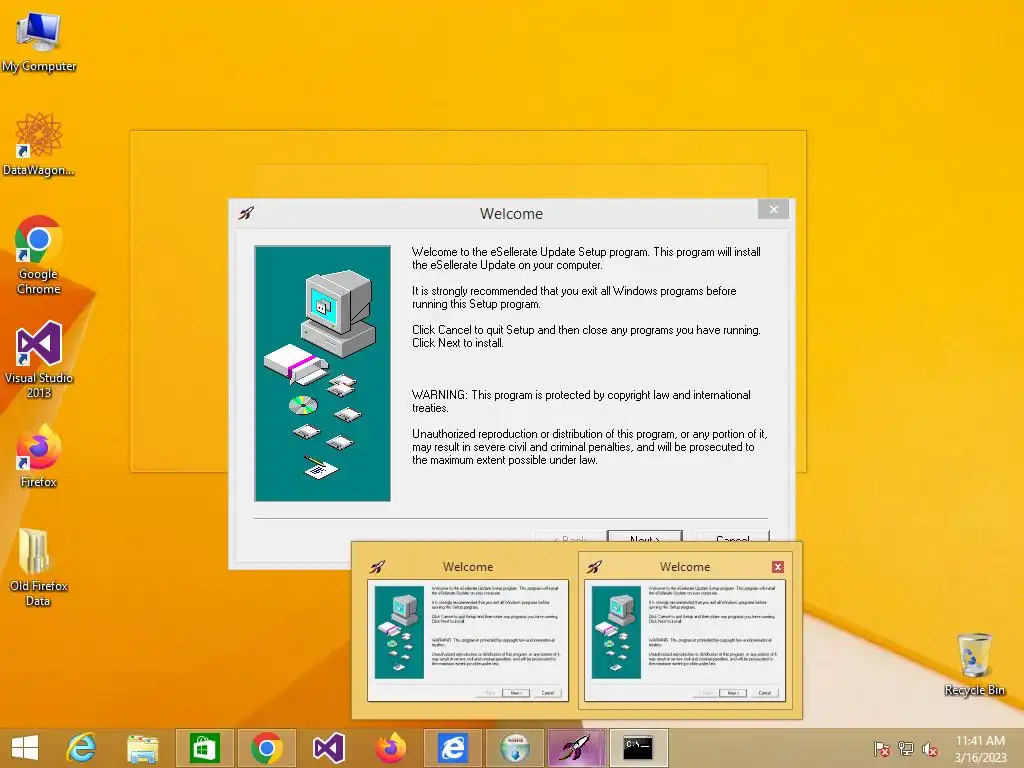Launch Google Chrome from desktop shortcut
This screenshot has height=768, width=1024.
[39, 255]
